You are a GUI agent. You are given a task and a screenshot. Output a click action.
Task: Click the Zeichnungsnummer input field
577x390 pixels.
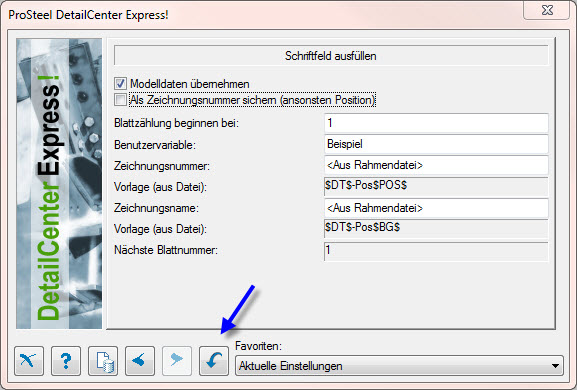coord(436,165)
